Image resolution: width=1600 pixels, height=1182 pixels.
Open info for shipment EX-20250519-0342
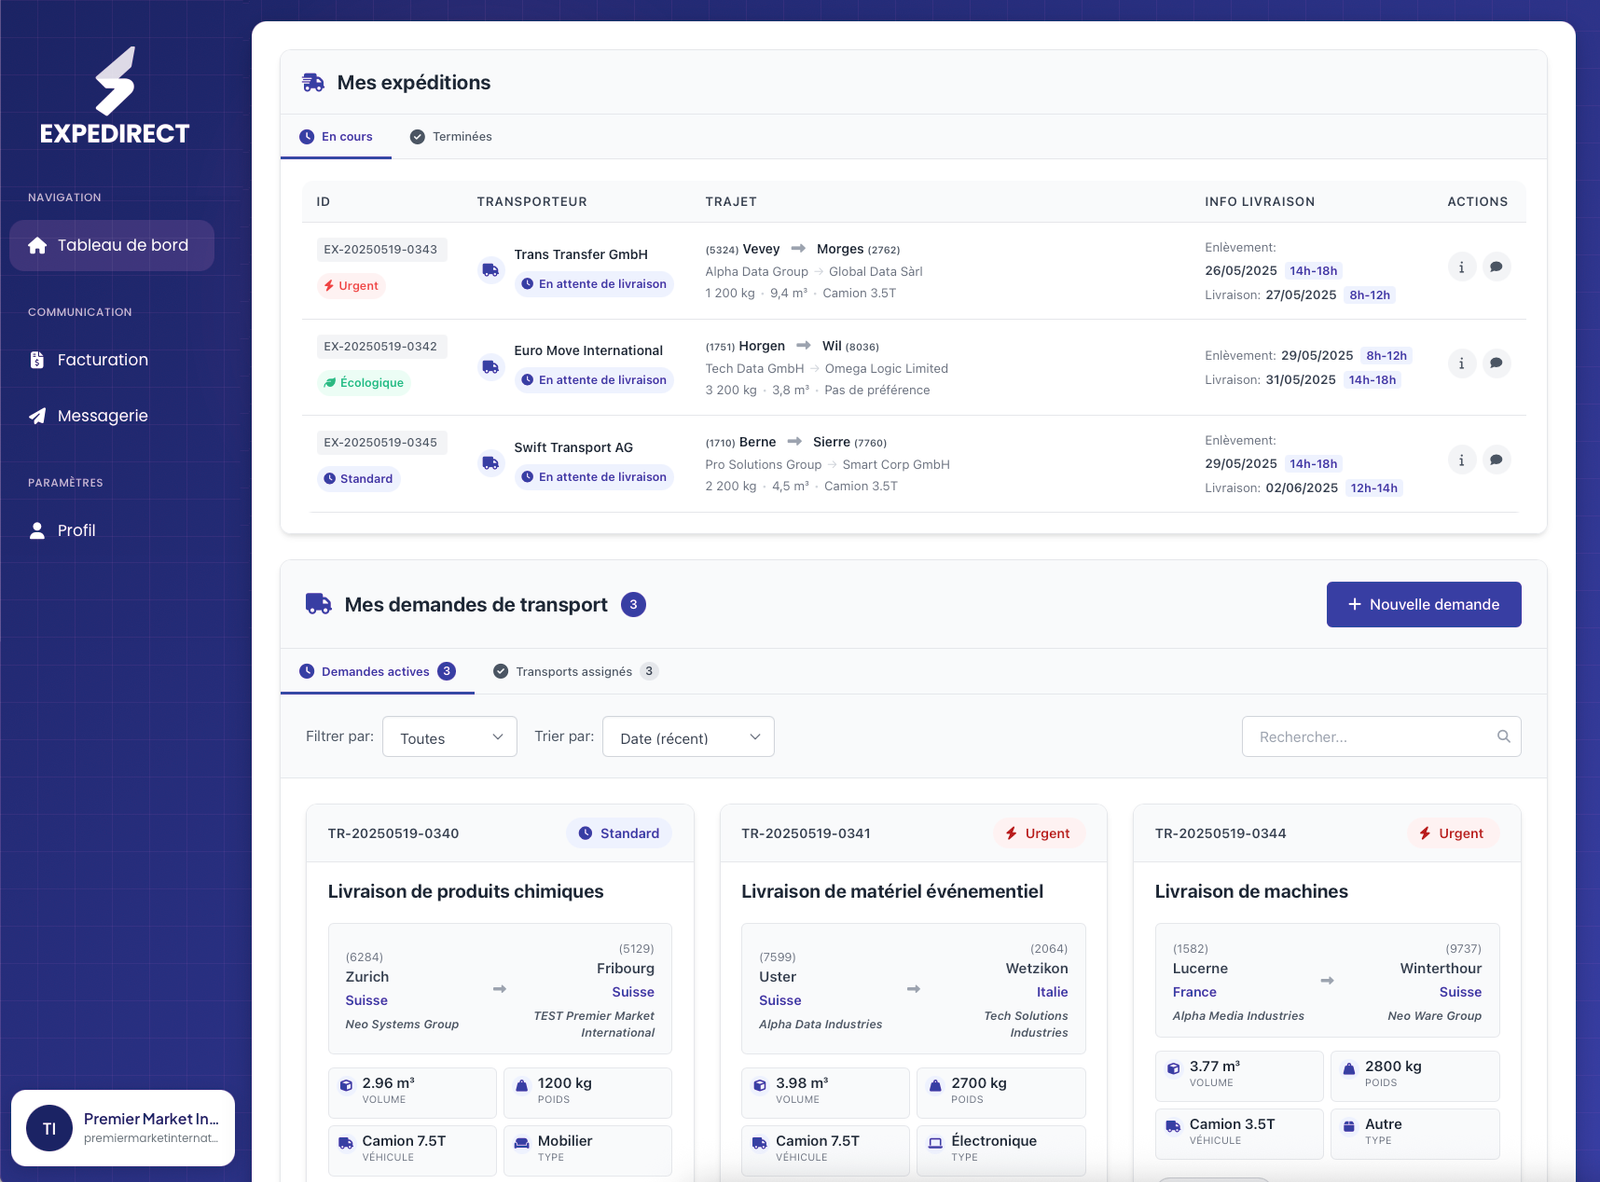1462,363
